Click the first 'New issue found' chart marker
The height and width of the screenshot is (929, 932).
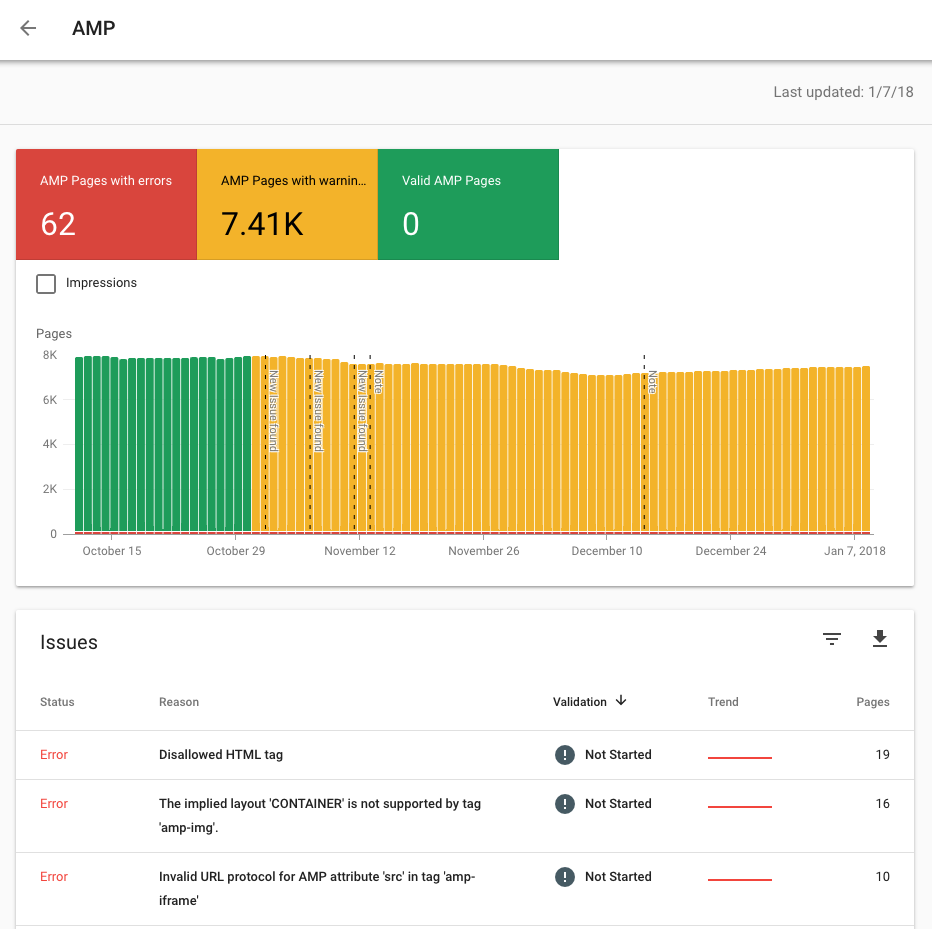point(273,411)
